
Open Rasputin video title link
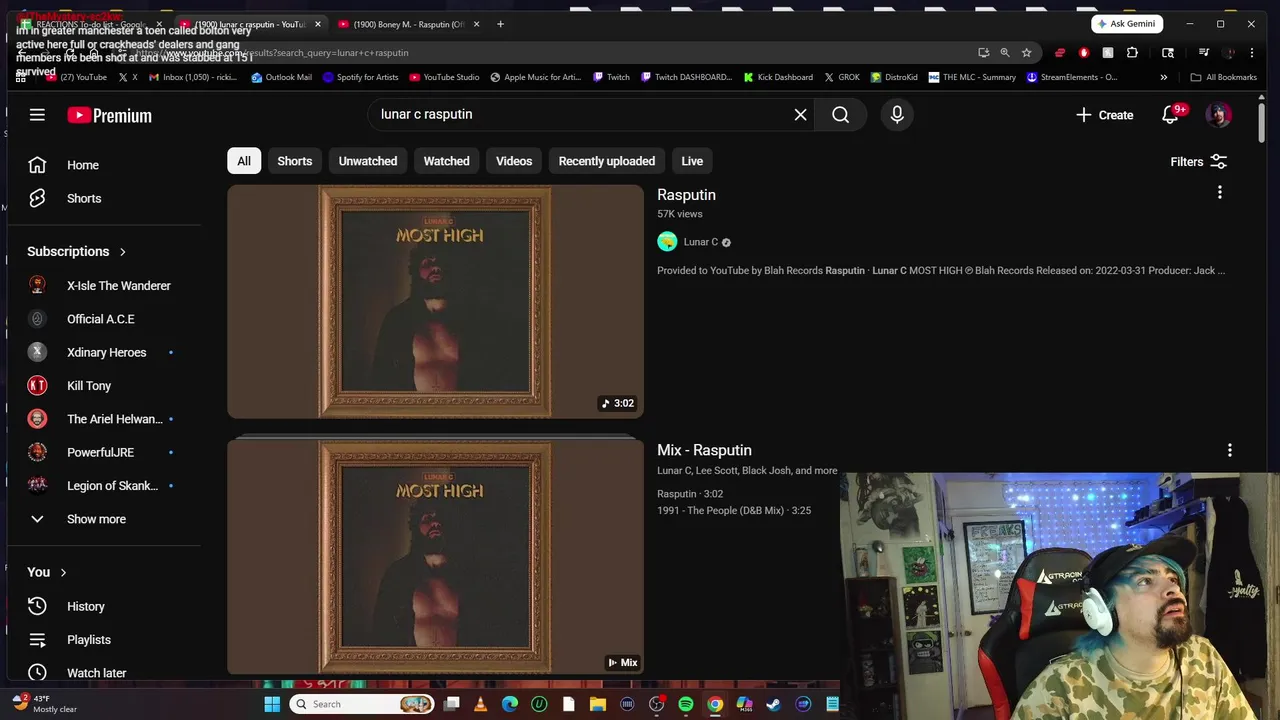point(686,195)
